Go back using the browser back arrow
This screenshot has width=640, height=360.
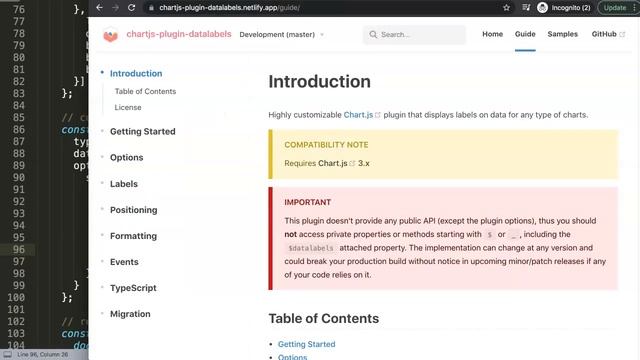click(x=99, y=7)
